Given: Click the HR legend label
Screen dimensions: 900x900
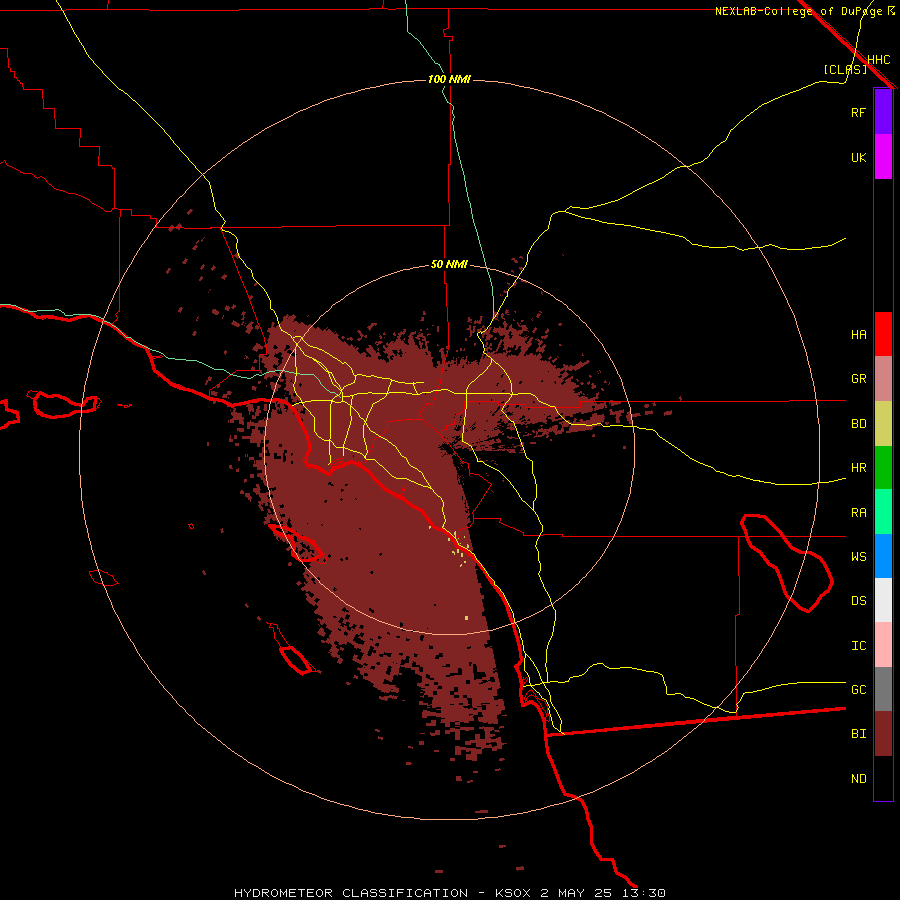Looking at the screenshot, I should [x=858, y=468].
